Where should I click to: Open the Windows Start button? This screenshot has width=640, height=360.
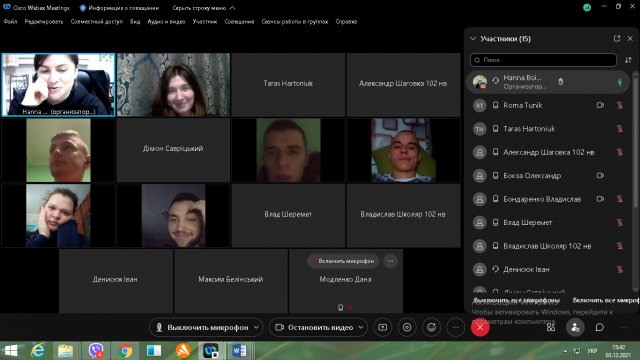point(11,351)
